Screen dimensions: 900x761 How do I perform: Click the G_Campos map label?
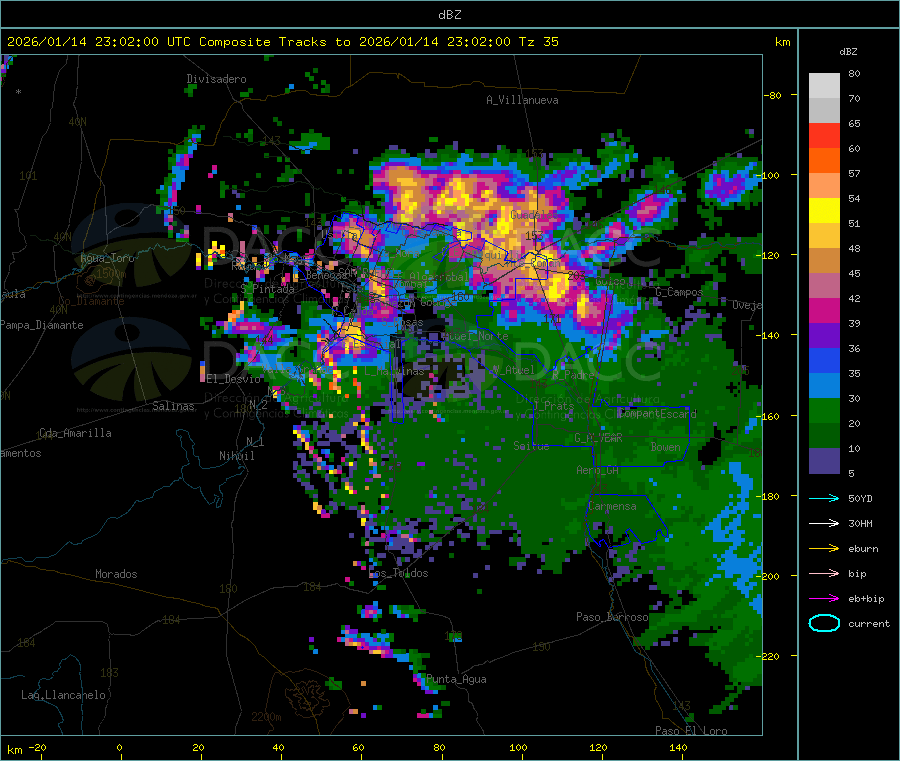679,292
